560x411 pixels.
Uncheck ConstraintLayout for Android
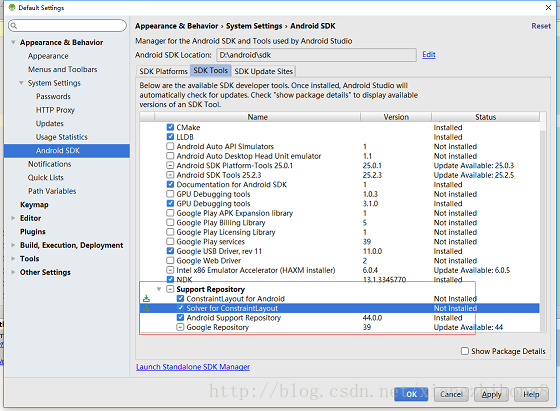click(180, 299)
